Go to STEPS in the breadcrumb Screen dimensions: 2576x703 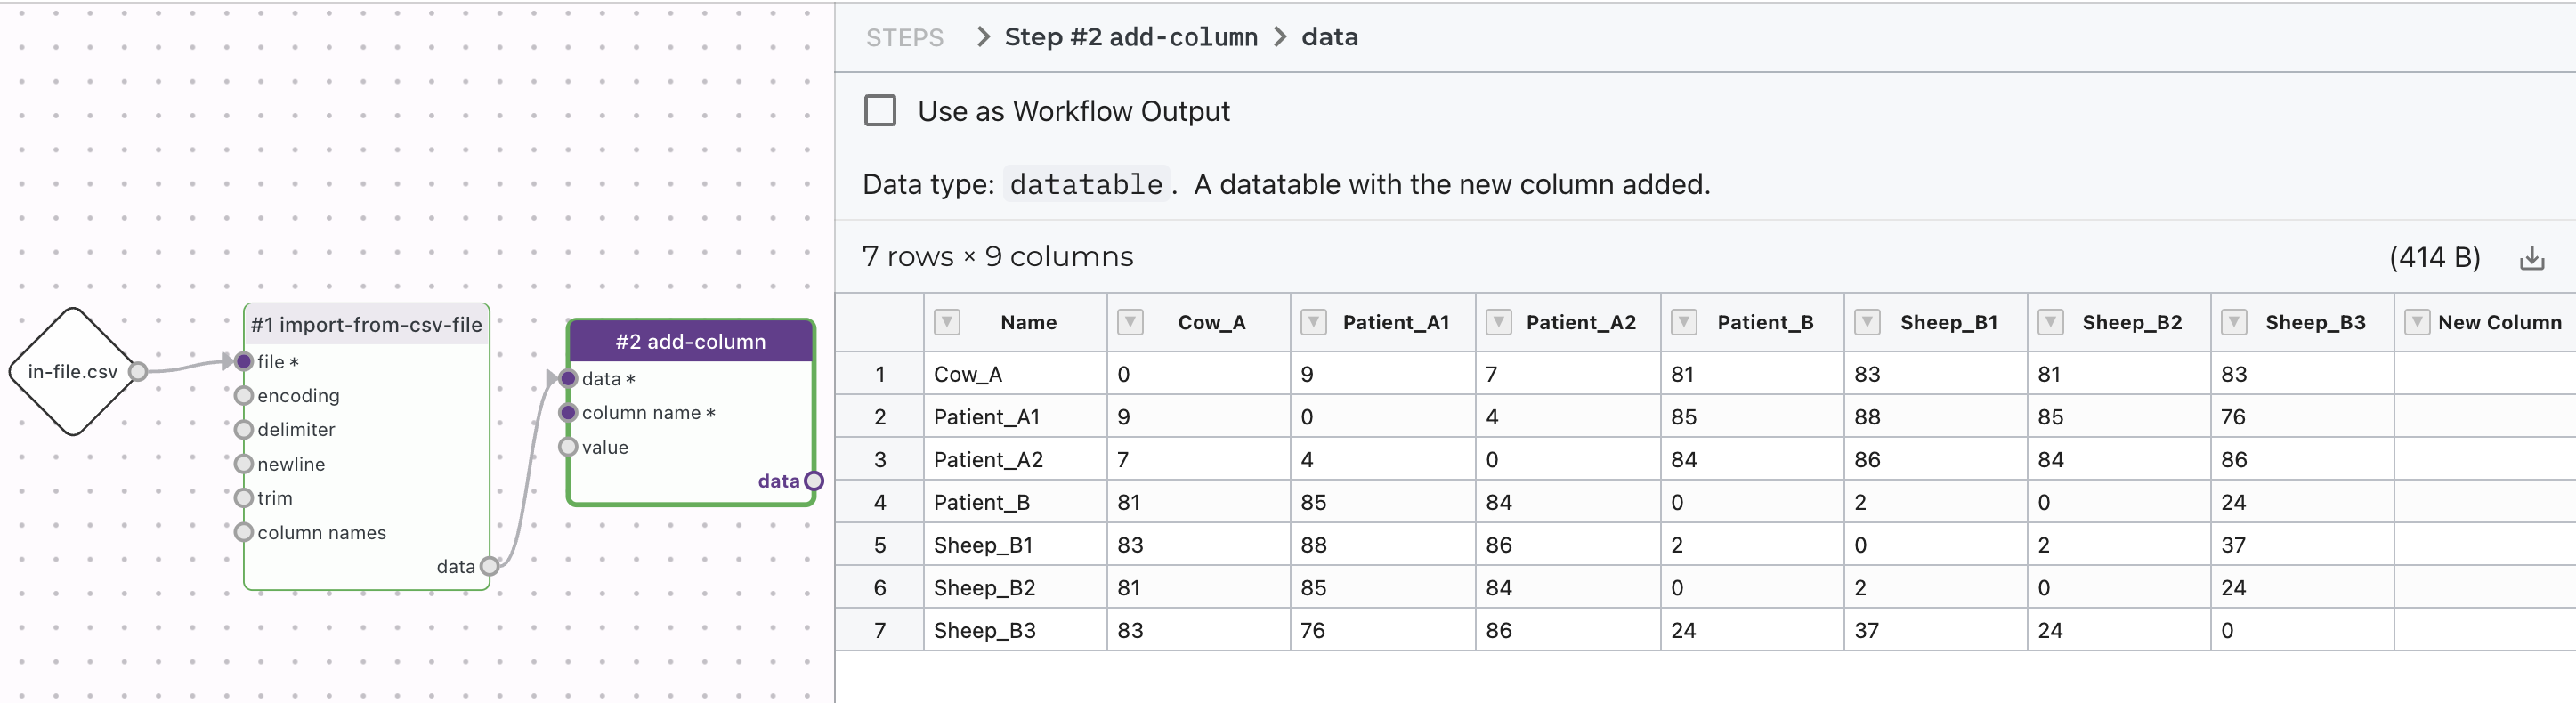coord(904,38)
